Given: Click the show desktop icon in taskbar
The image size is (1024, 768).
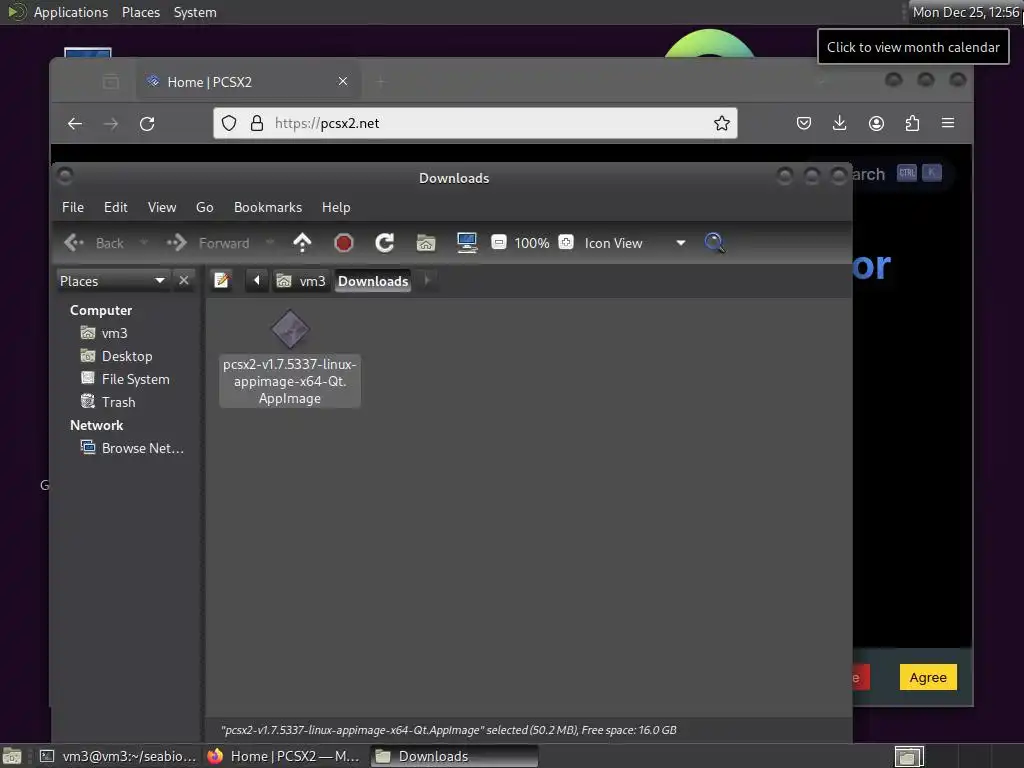Looking at the screenshot, I should coord(12,756).
